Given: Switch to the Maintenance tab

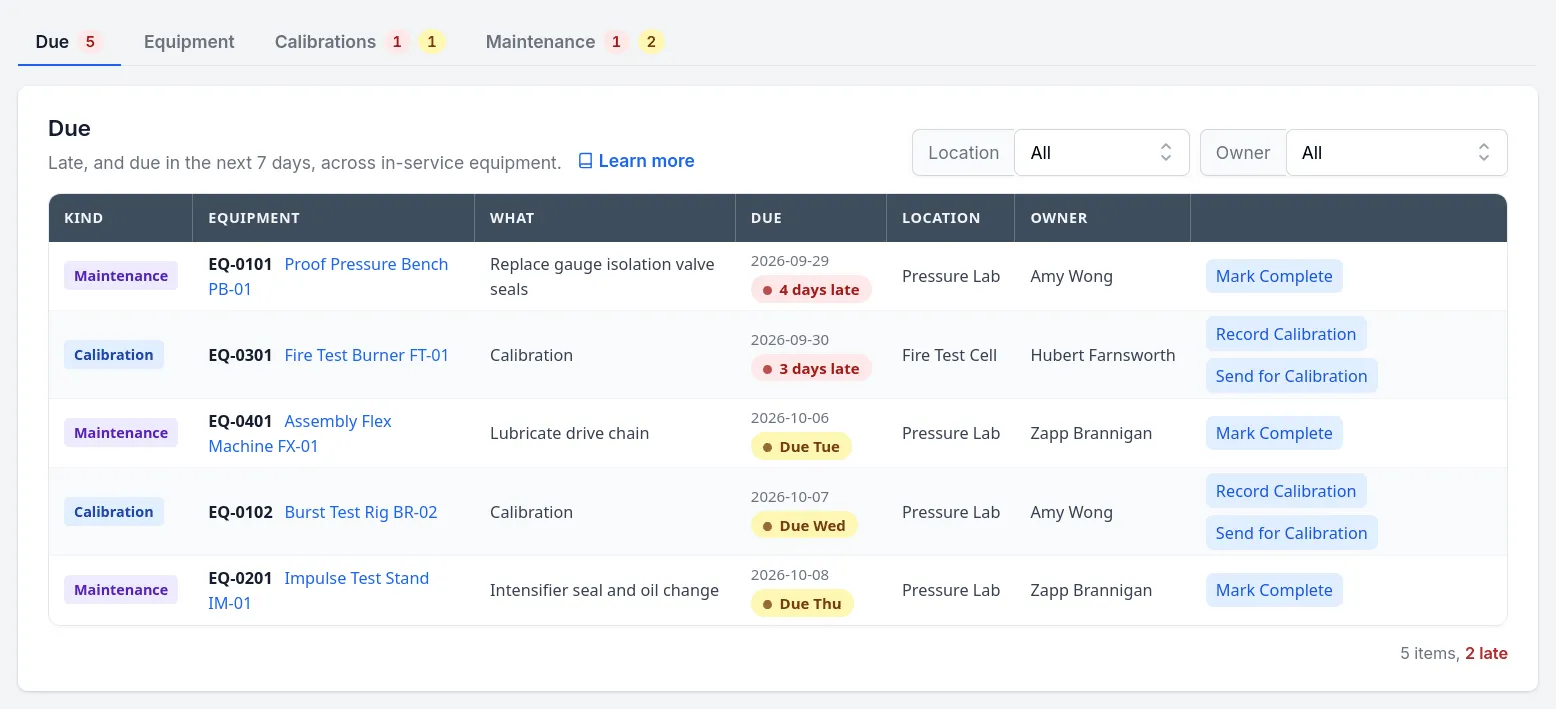Looking at the screenshot, I should point(575,42).
